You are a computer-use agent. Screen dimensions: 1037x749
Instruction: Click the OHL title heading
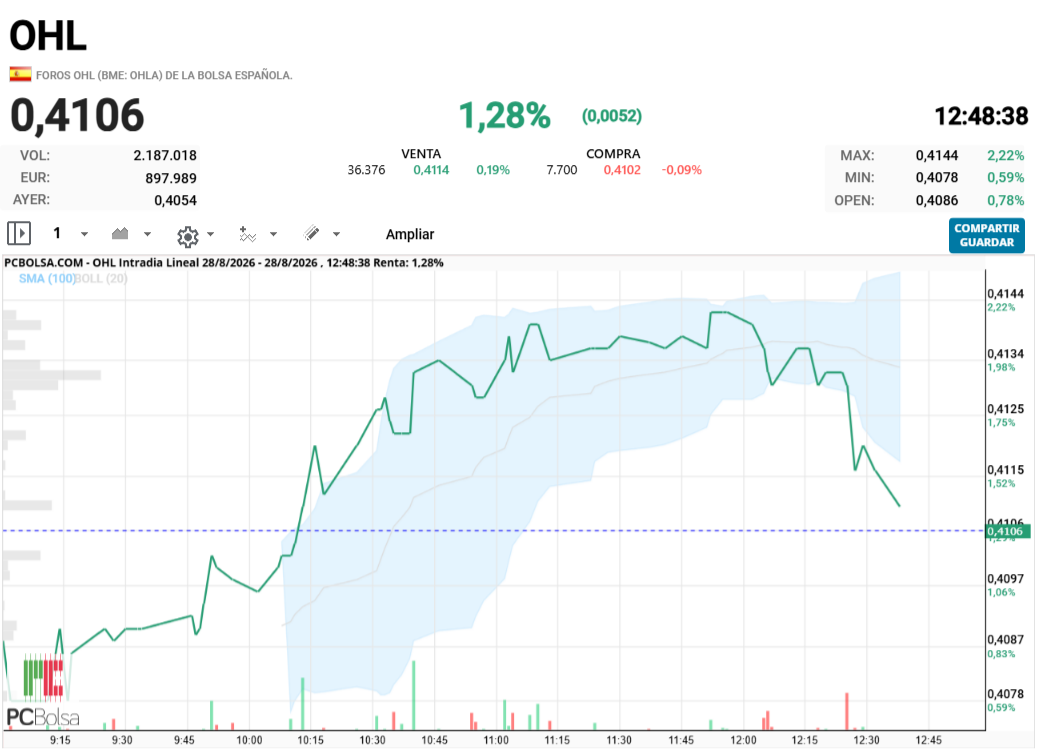pyautogui.click(x=48, y=35)
